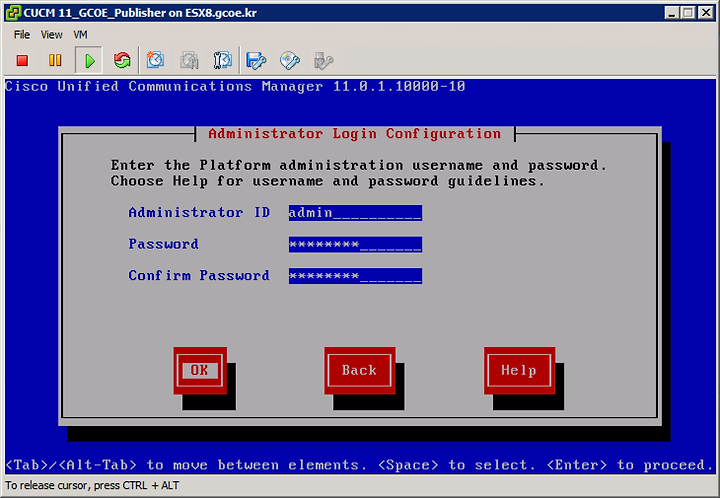Minimize the CUCM console window

coord(672,13)
